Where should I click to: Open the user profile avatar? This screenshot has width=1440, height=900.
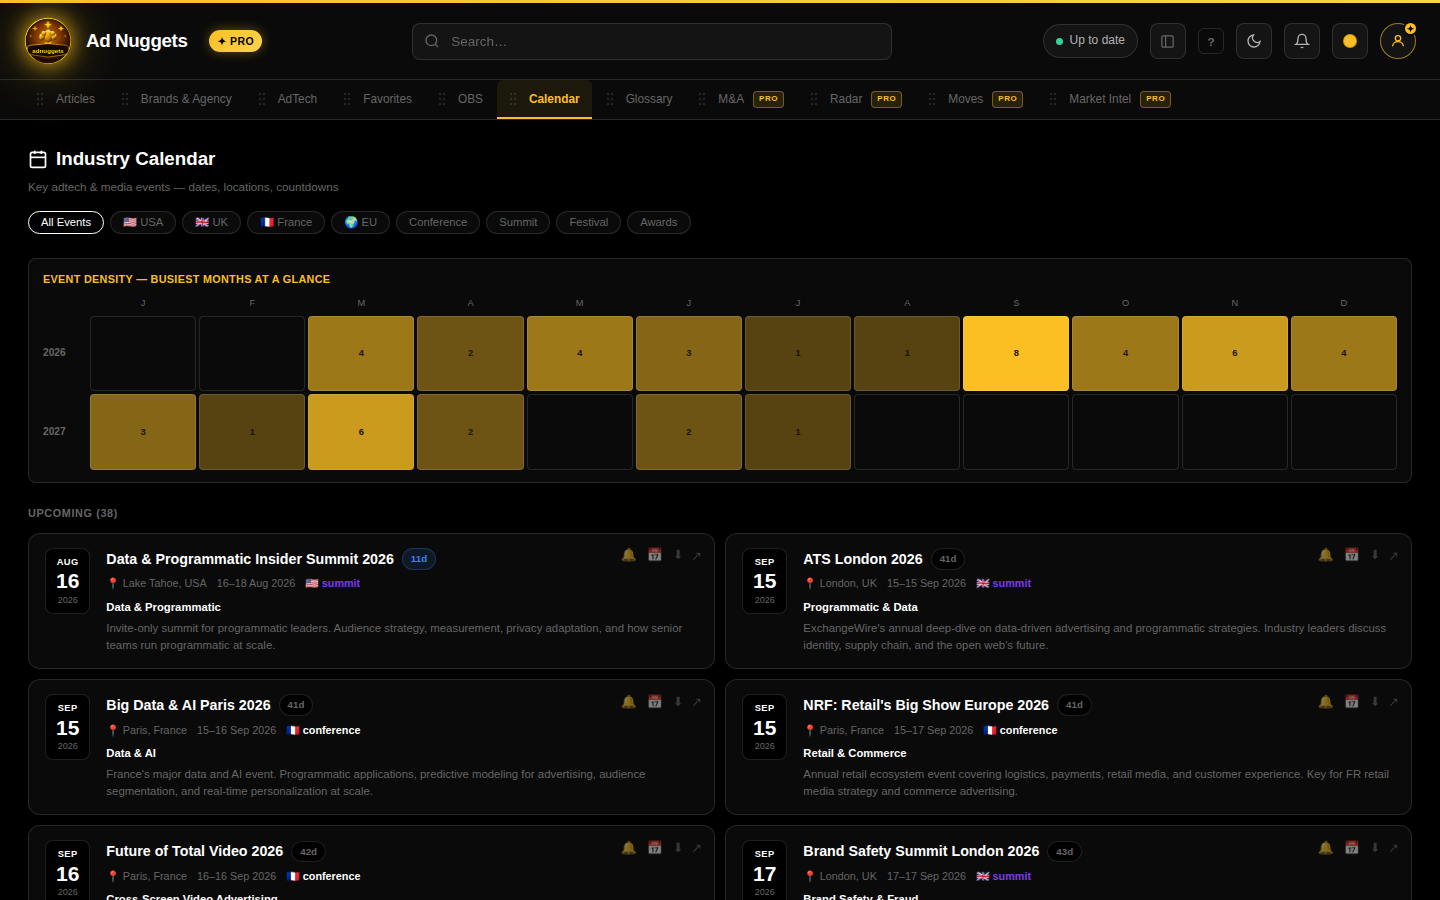[1398, 41]
